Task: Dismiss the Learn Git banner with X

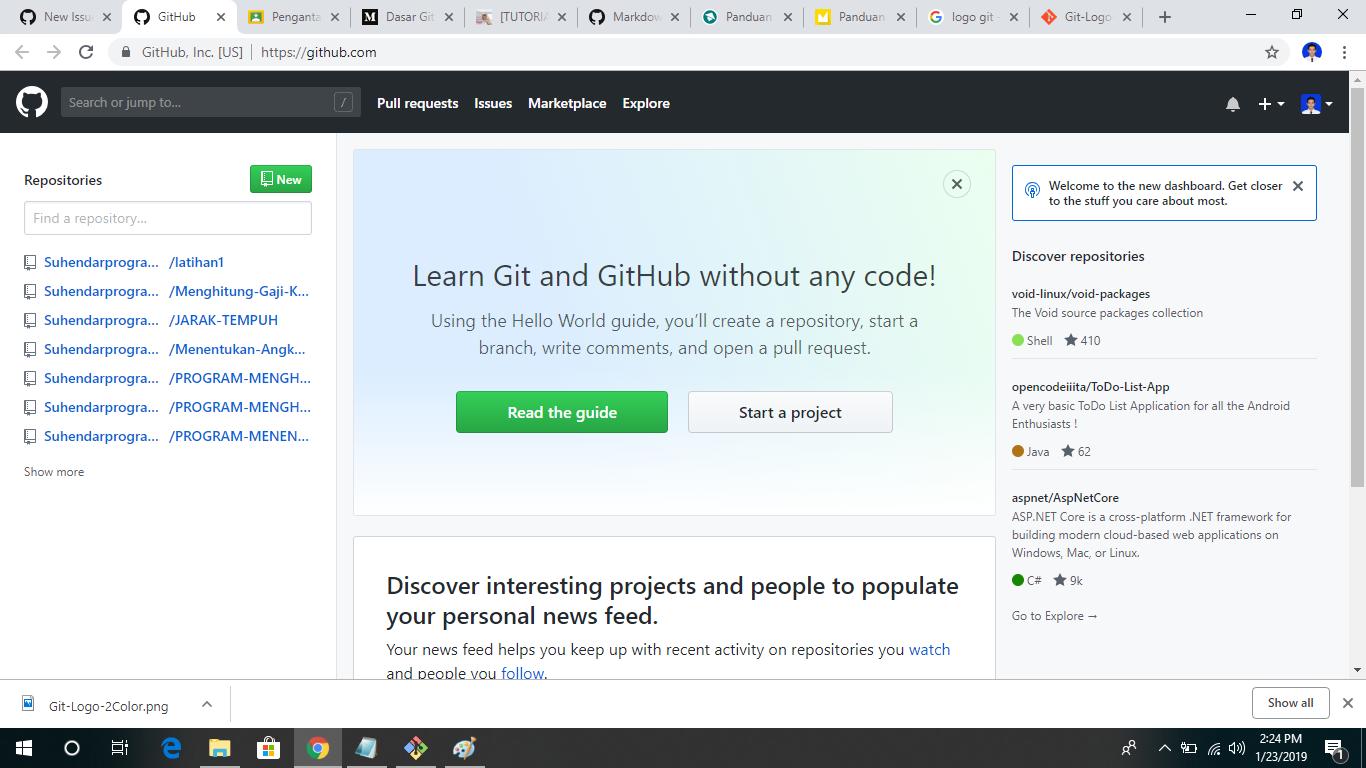Action: point(957,184)
